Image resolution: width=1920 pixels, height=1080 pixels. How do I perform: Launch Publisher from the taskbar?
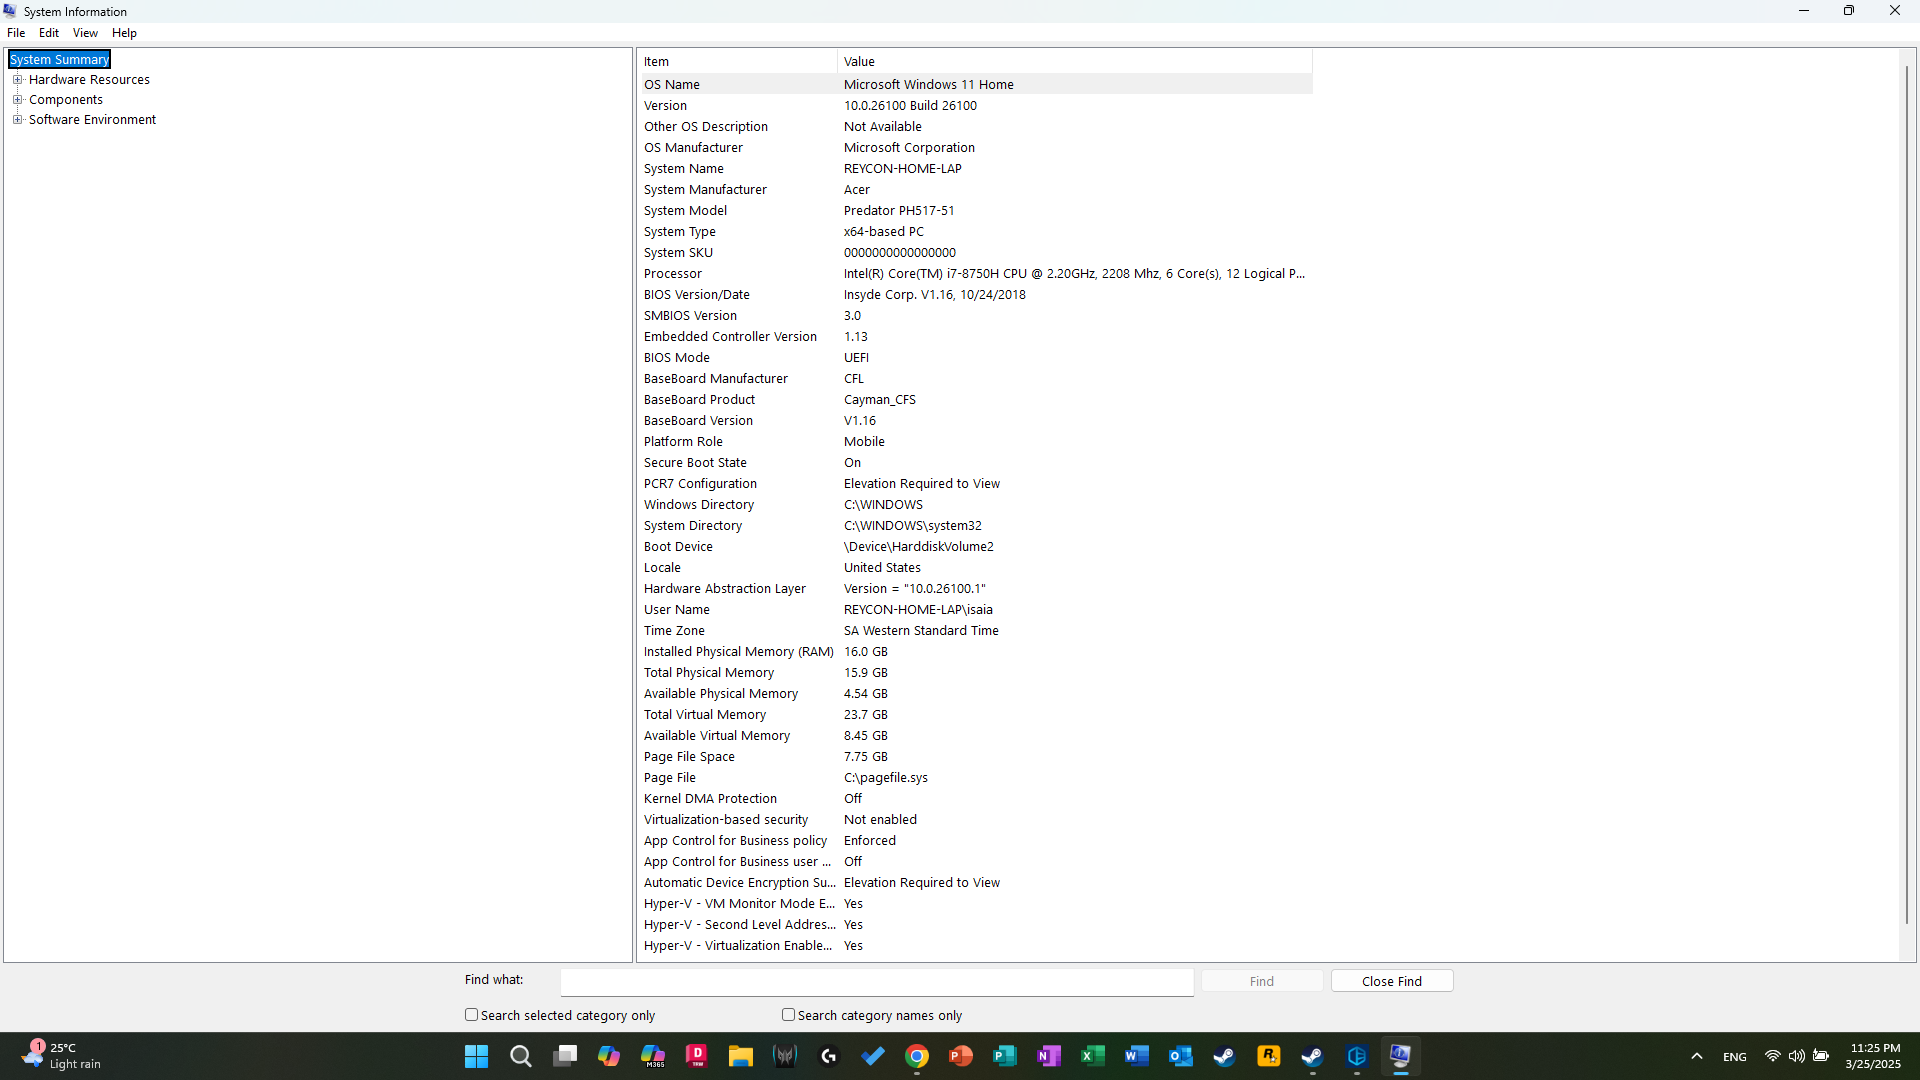click(1005, 1056)
